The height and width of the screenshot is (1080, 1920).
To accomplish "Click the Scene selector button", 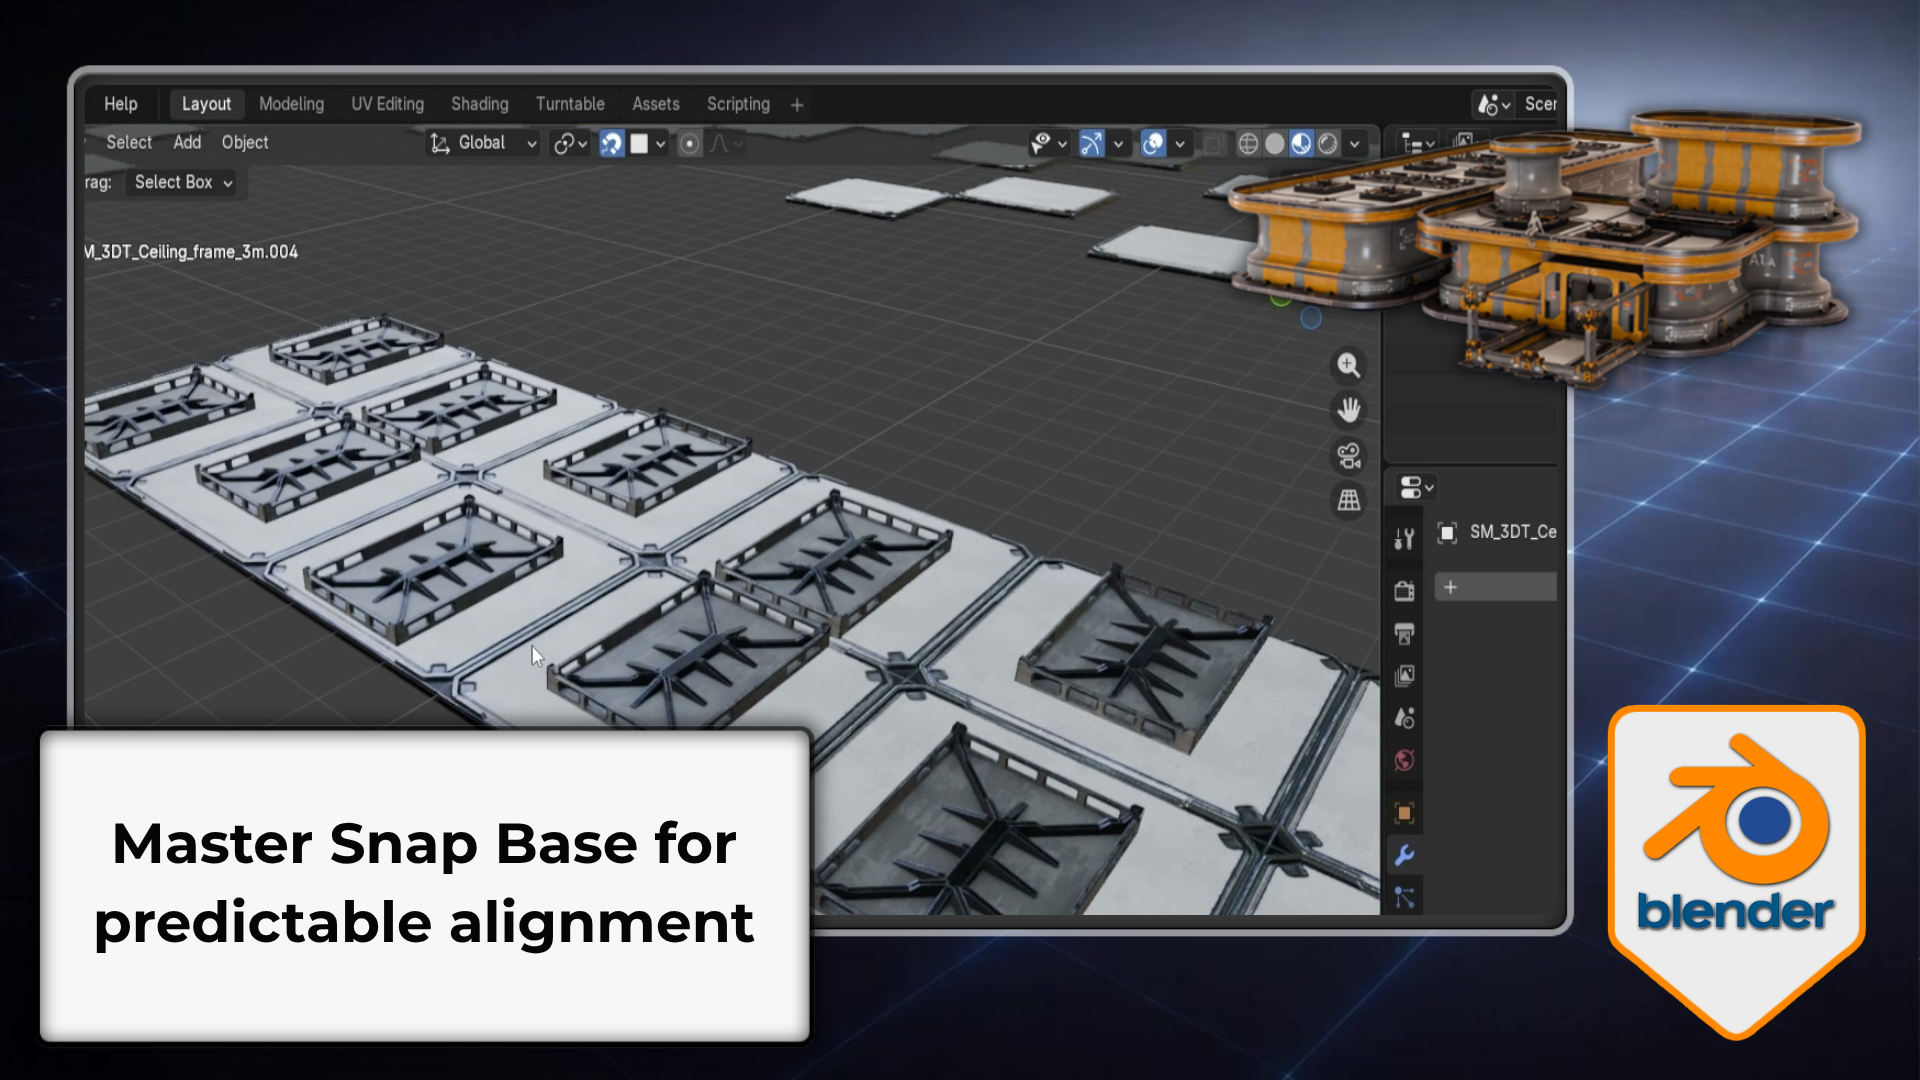I will point(1494,104).
